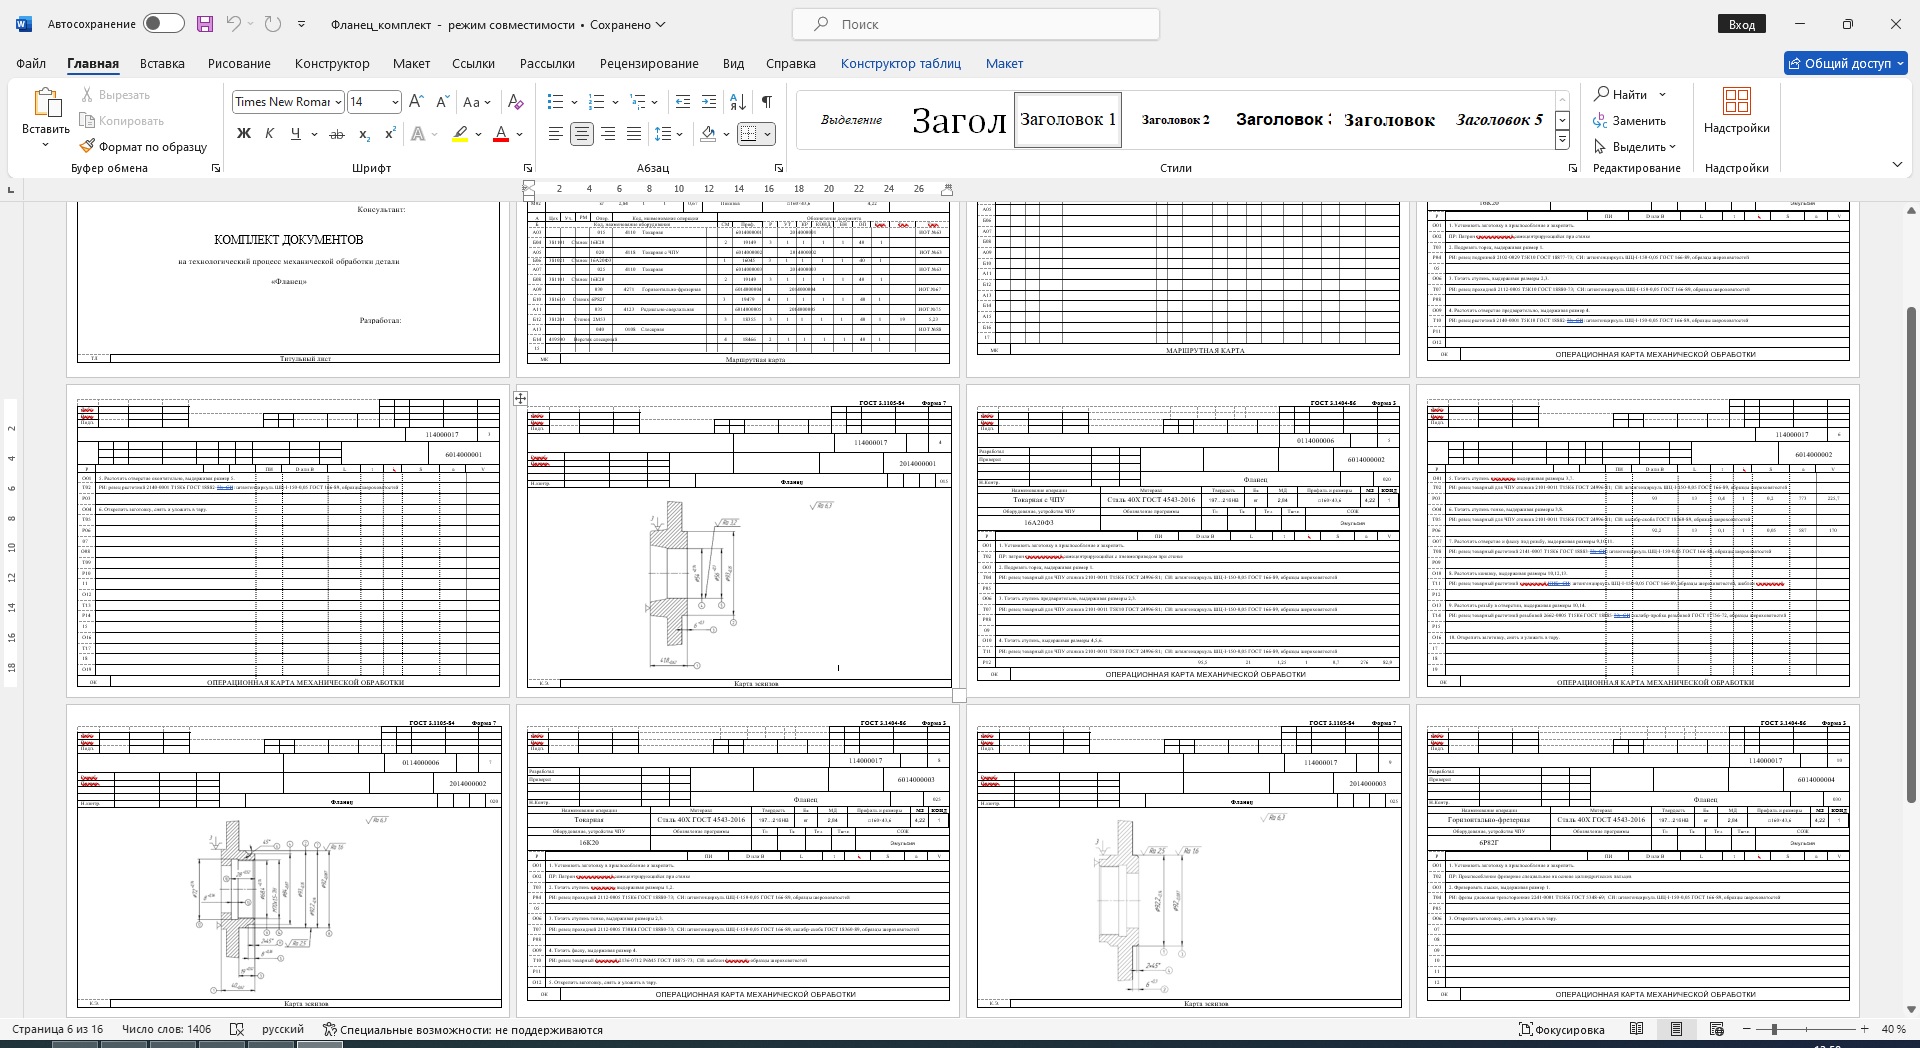Expand the styles gallery list

pos(1562,141)
